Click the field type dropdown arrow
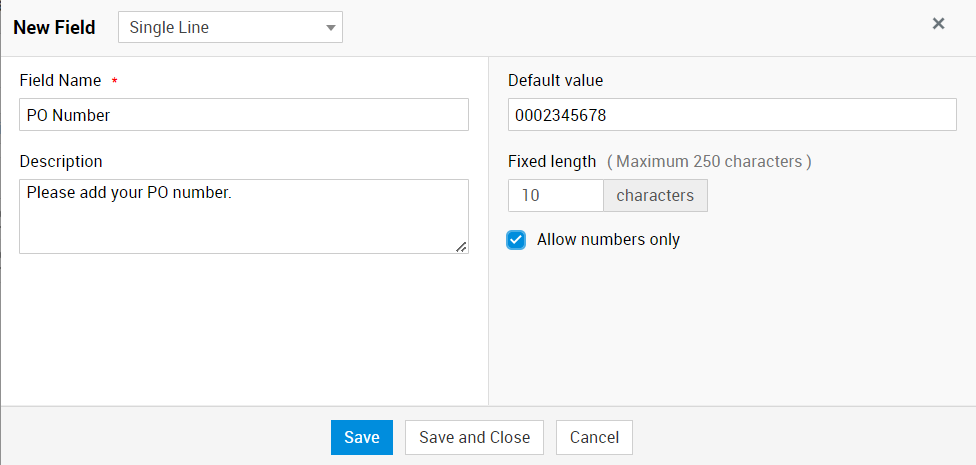Screen dimensions: 976x465 coord(330,28)
